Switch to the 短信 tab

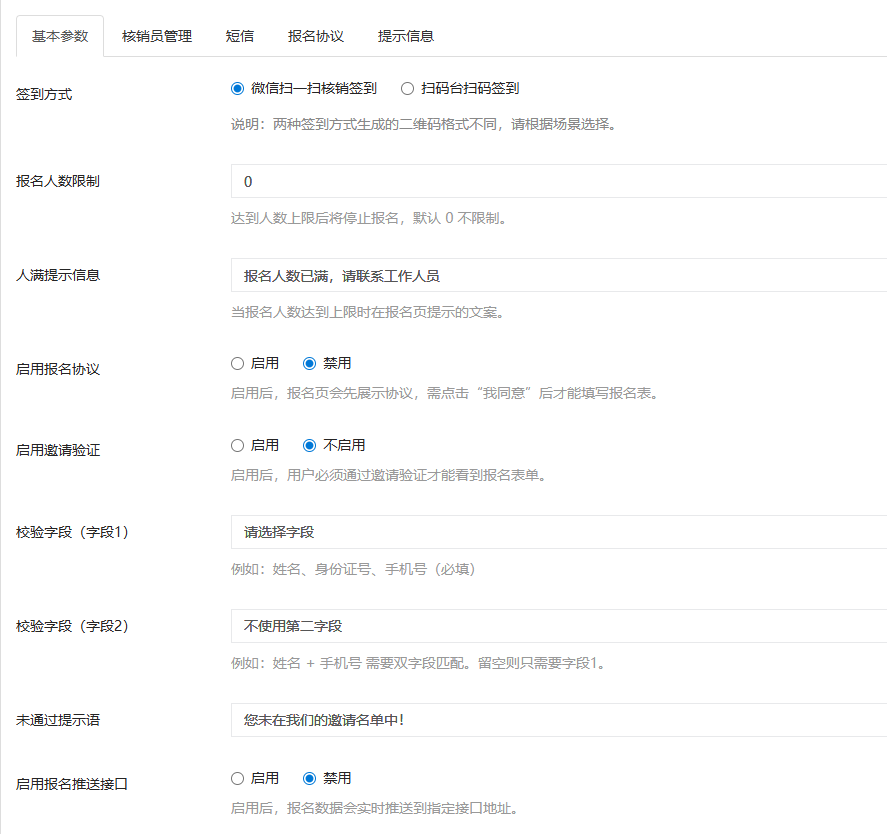tap(239, 36)
